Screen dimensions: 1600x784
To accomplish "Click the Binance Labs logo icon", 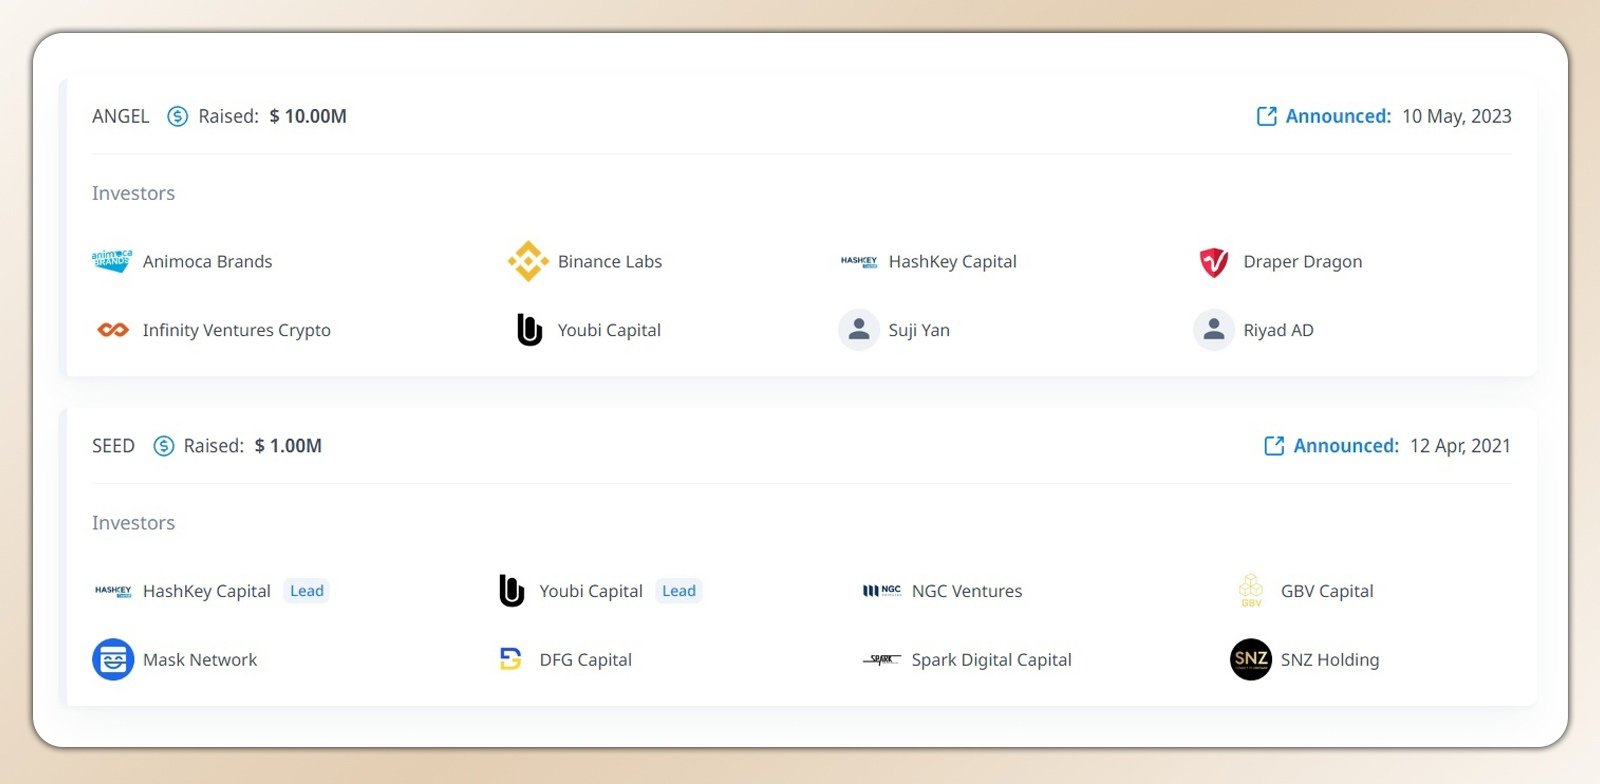I will (x=528, y=261).
